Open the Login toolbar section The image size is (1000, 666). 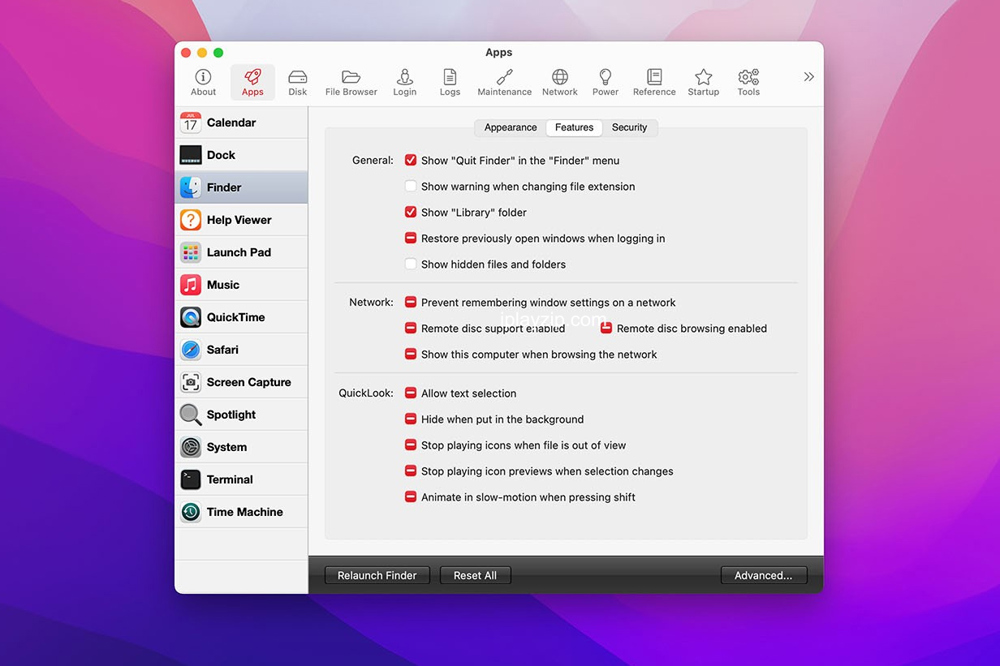point(404,82)
